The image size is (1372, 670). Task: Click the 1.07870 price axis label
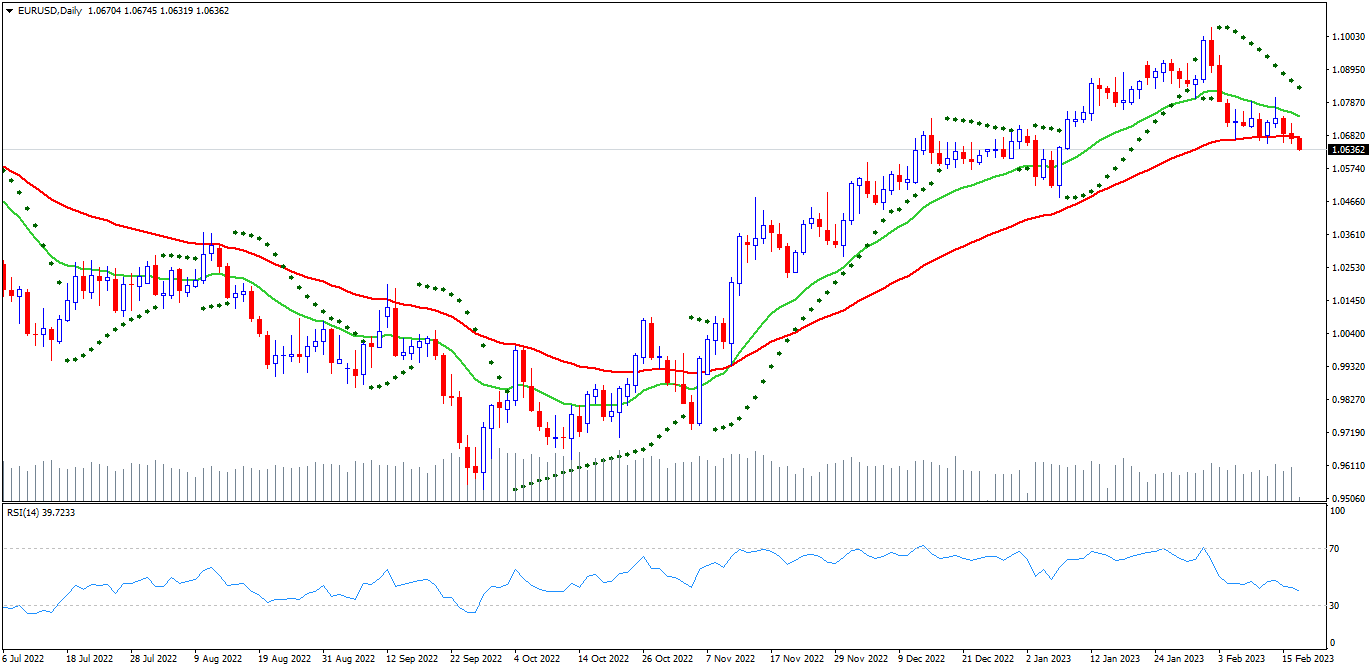[x=1349, y=103]
